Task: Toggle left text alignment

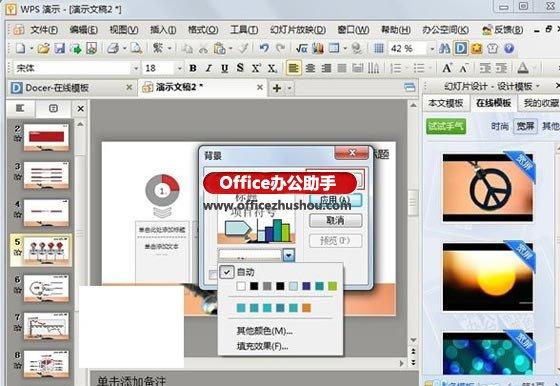Action: 294,68
